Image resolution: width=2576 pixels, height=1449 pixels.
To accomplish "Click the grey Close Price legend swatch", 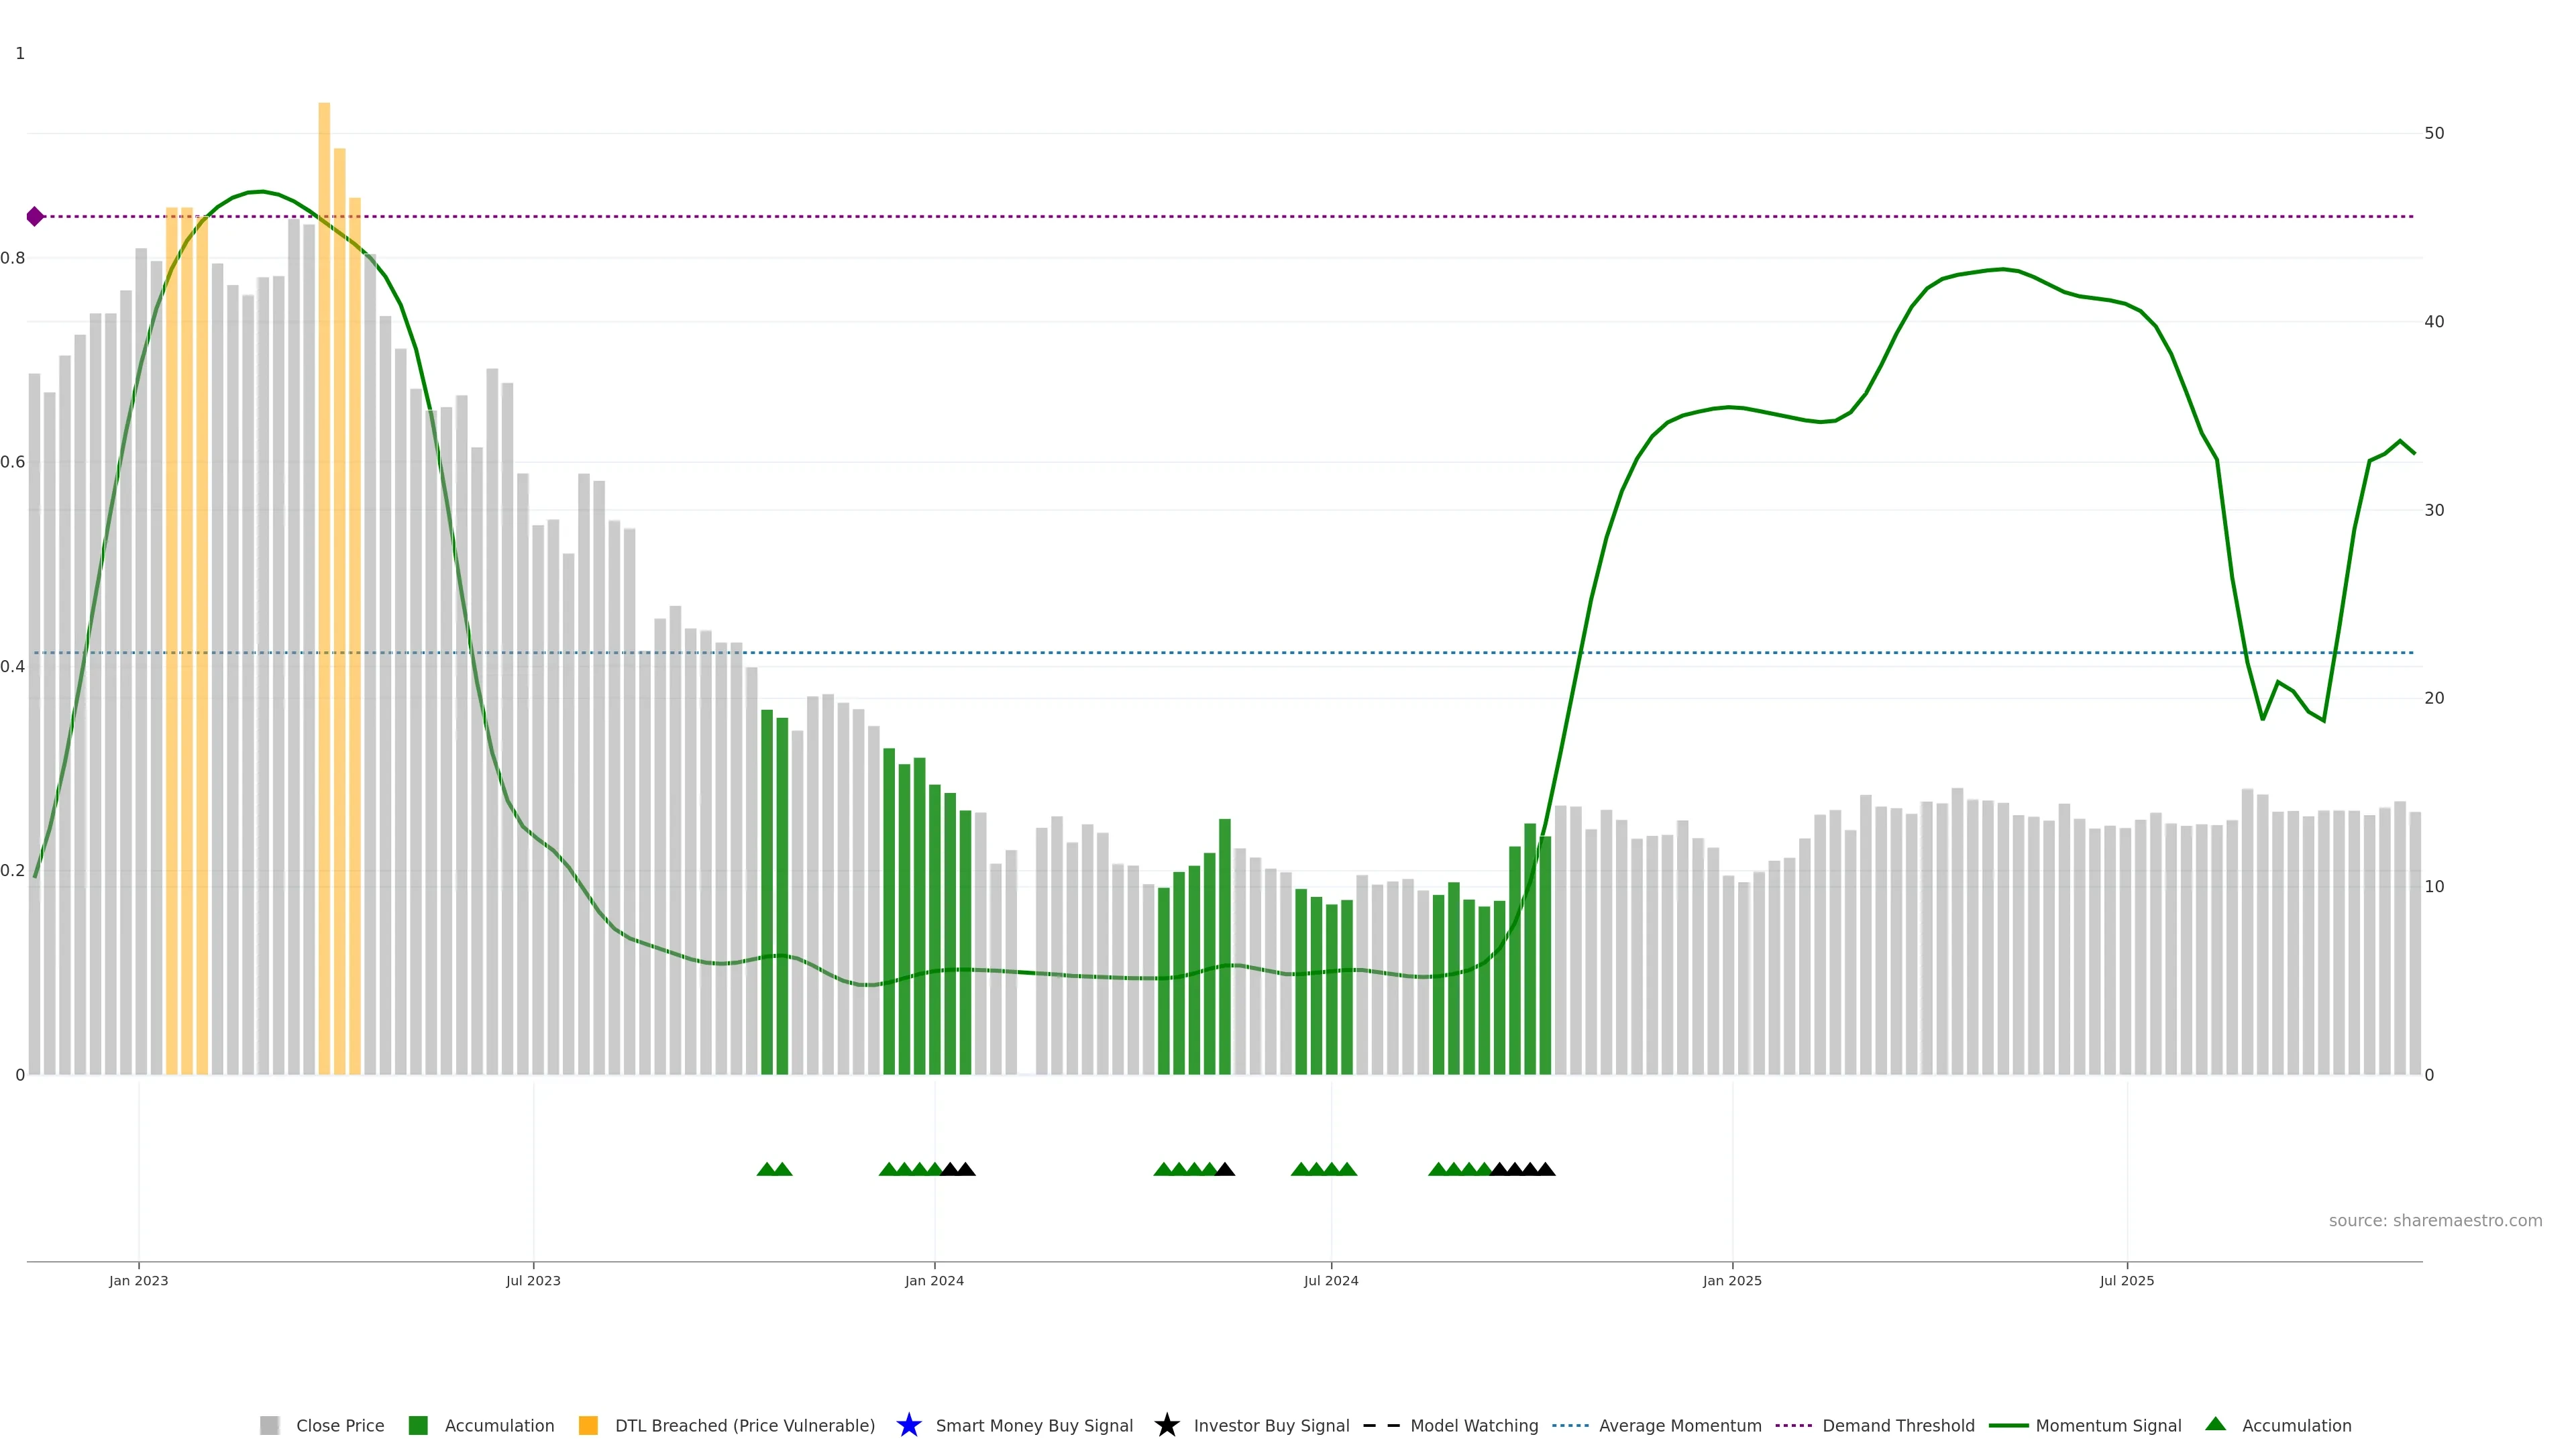I will click(269, 1425).
